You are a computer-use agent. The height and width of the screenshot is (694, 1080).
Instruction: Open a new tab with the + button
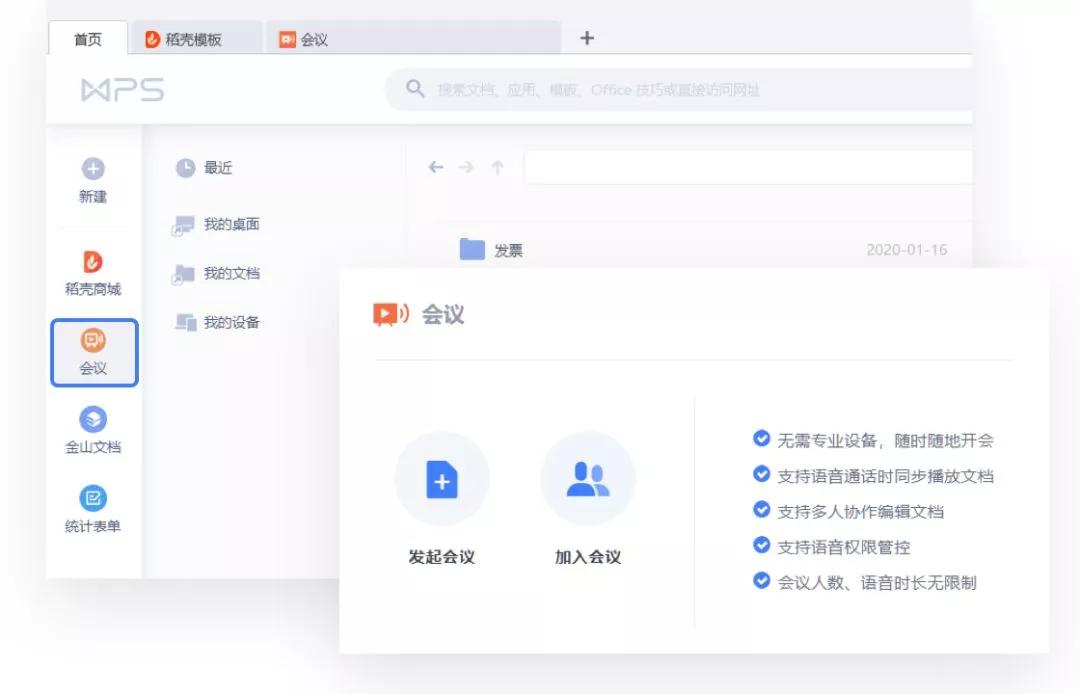point(586,37)
